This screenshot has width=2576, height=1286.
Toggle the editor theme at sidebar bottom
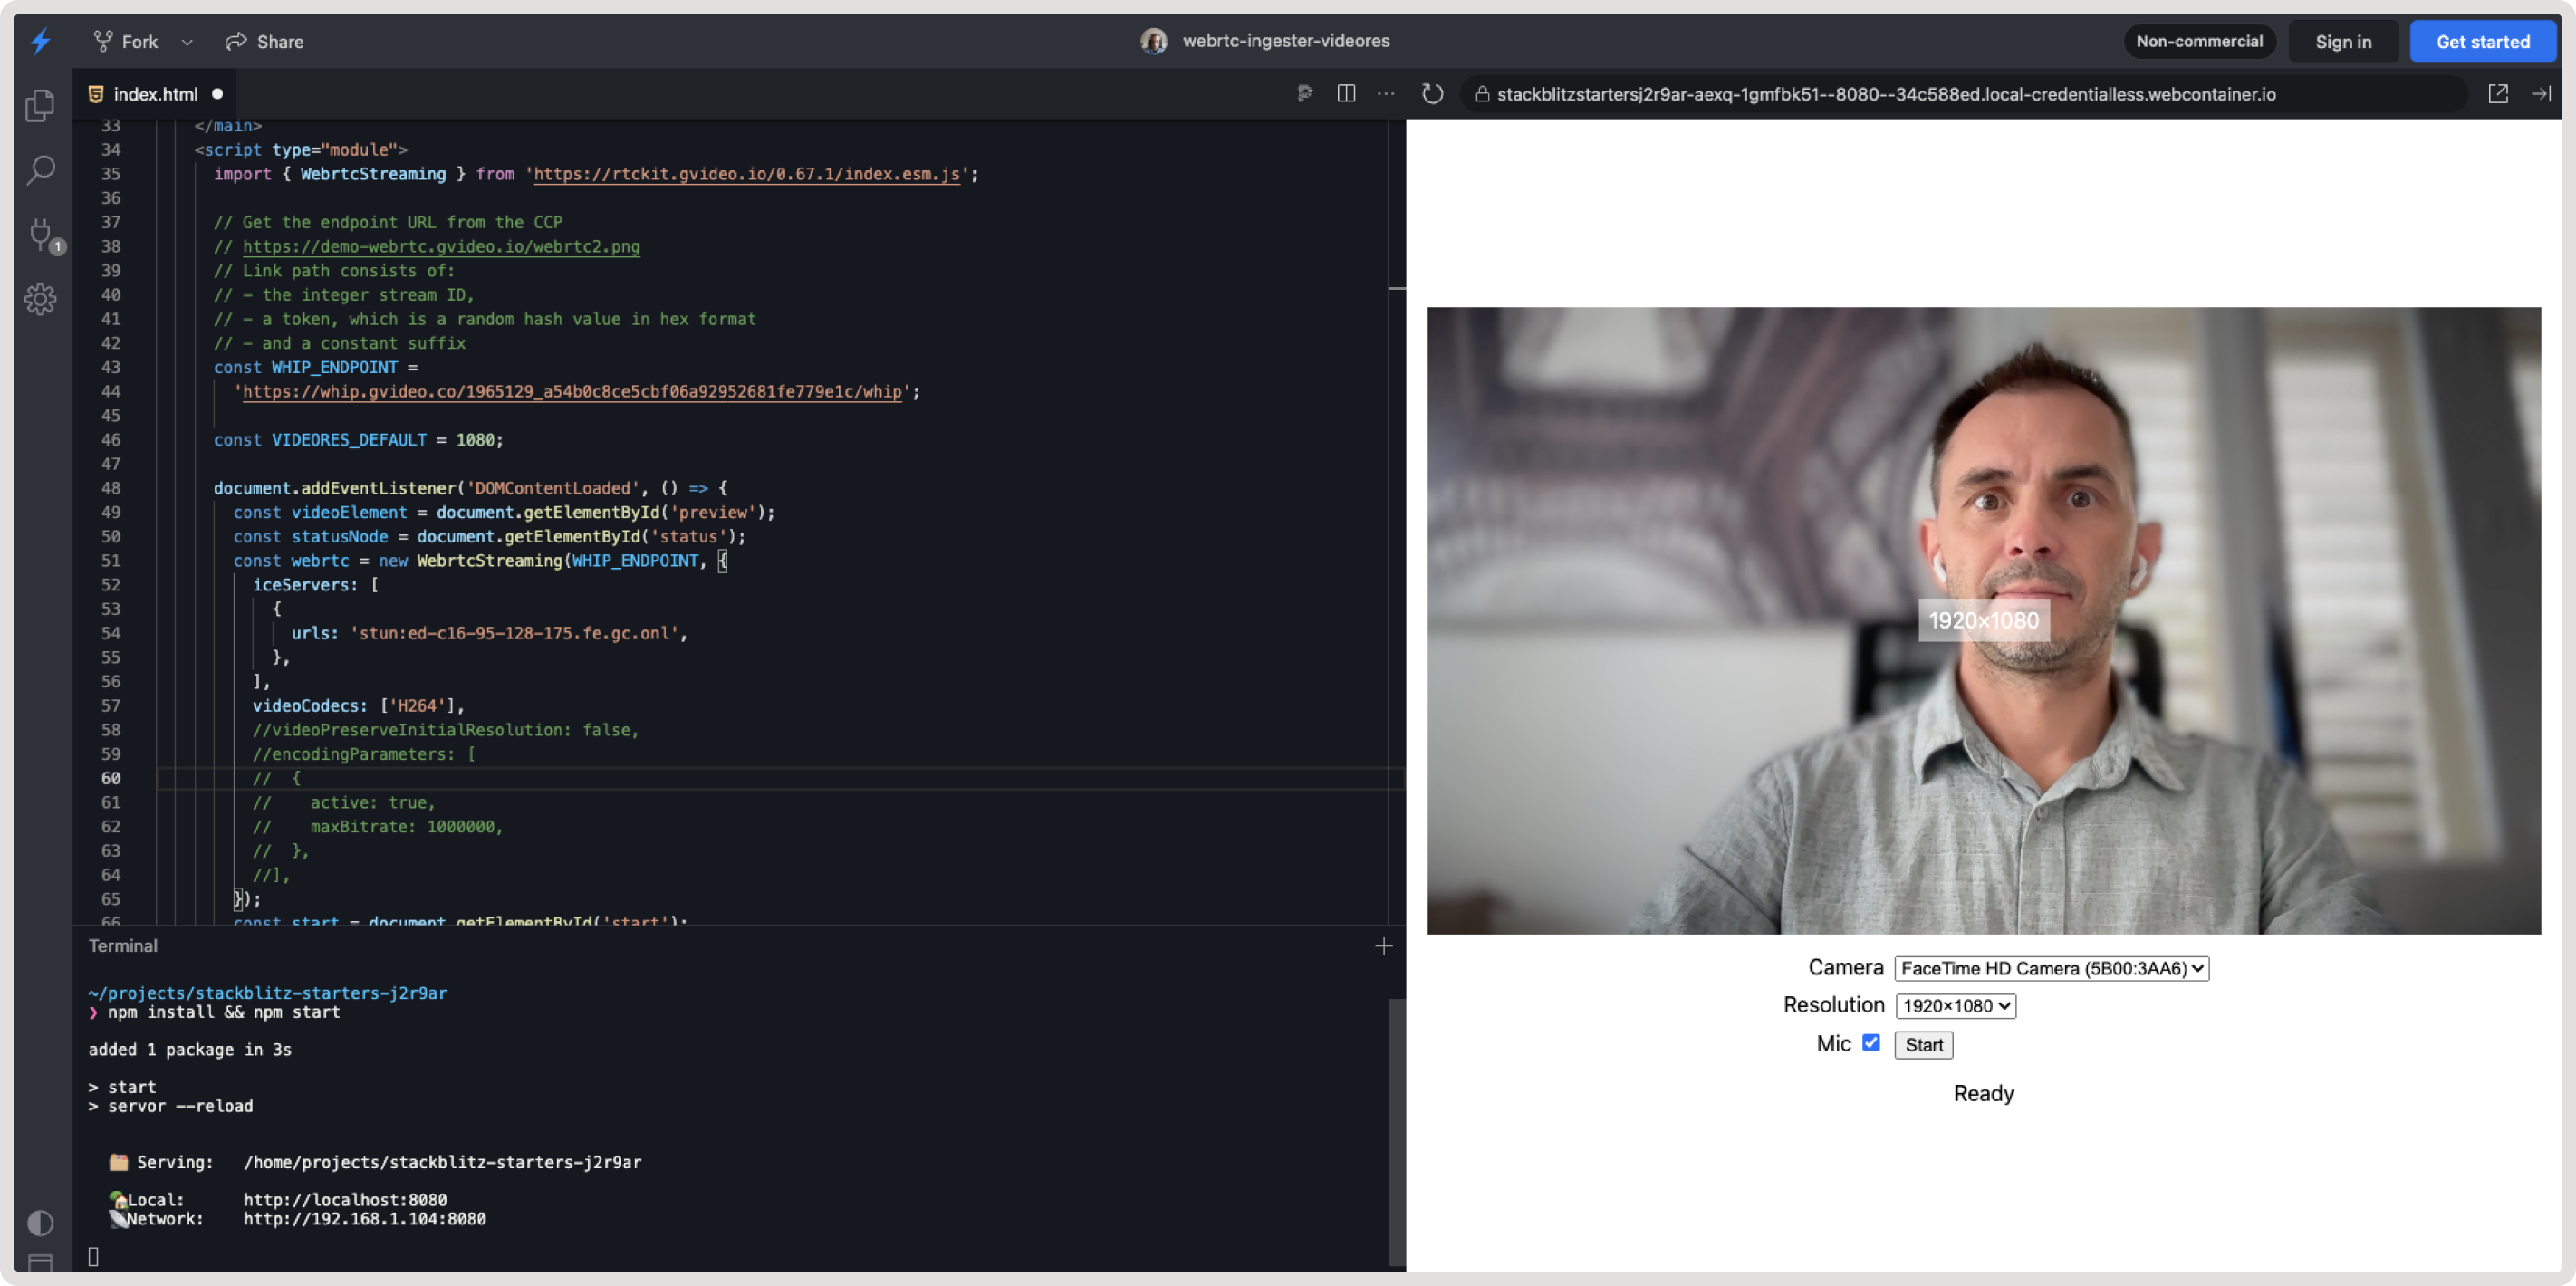click(40, 1223)
